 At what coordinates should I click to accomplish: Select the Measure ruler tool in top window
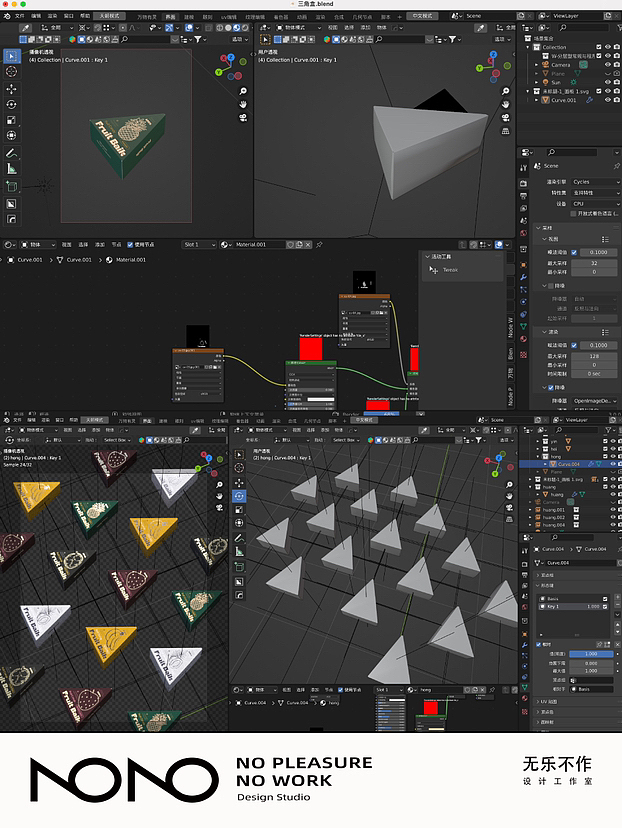pyautogui.click(x=12, y=169)
